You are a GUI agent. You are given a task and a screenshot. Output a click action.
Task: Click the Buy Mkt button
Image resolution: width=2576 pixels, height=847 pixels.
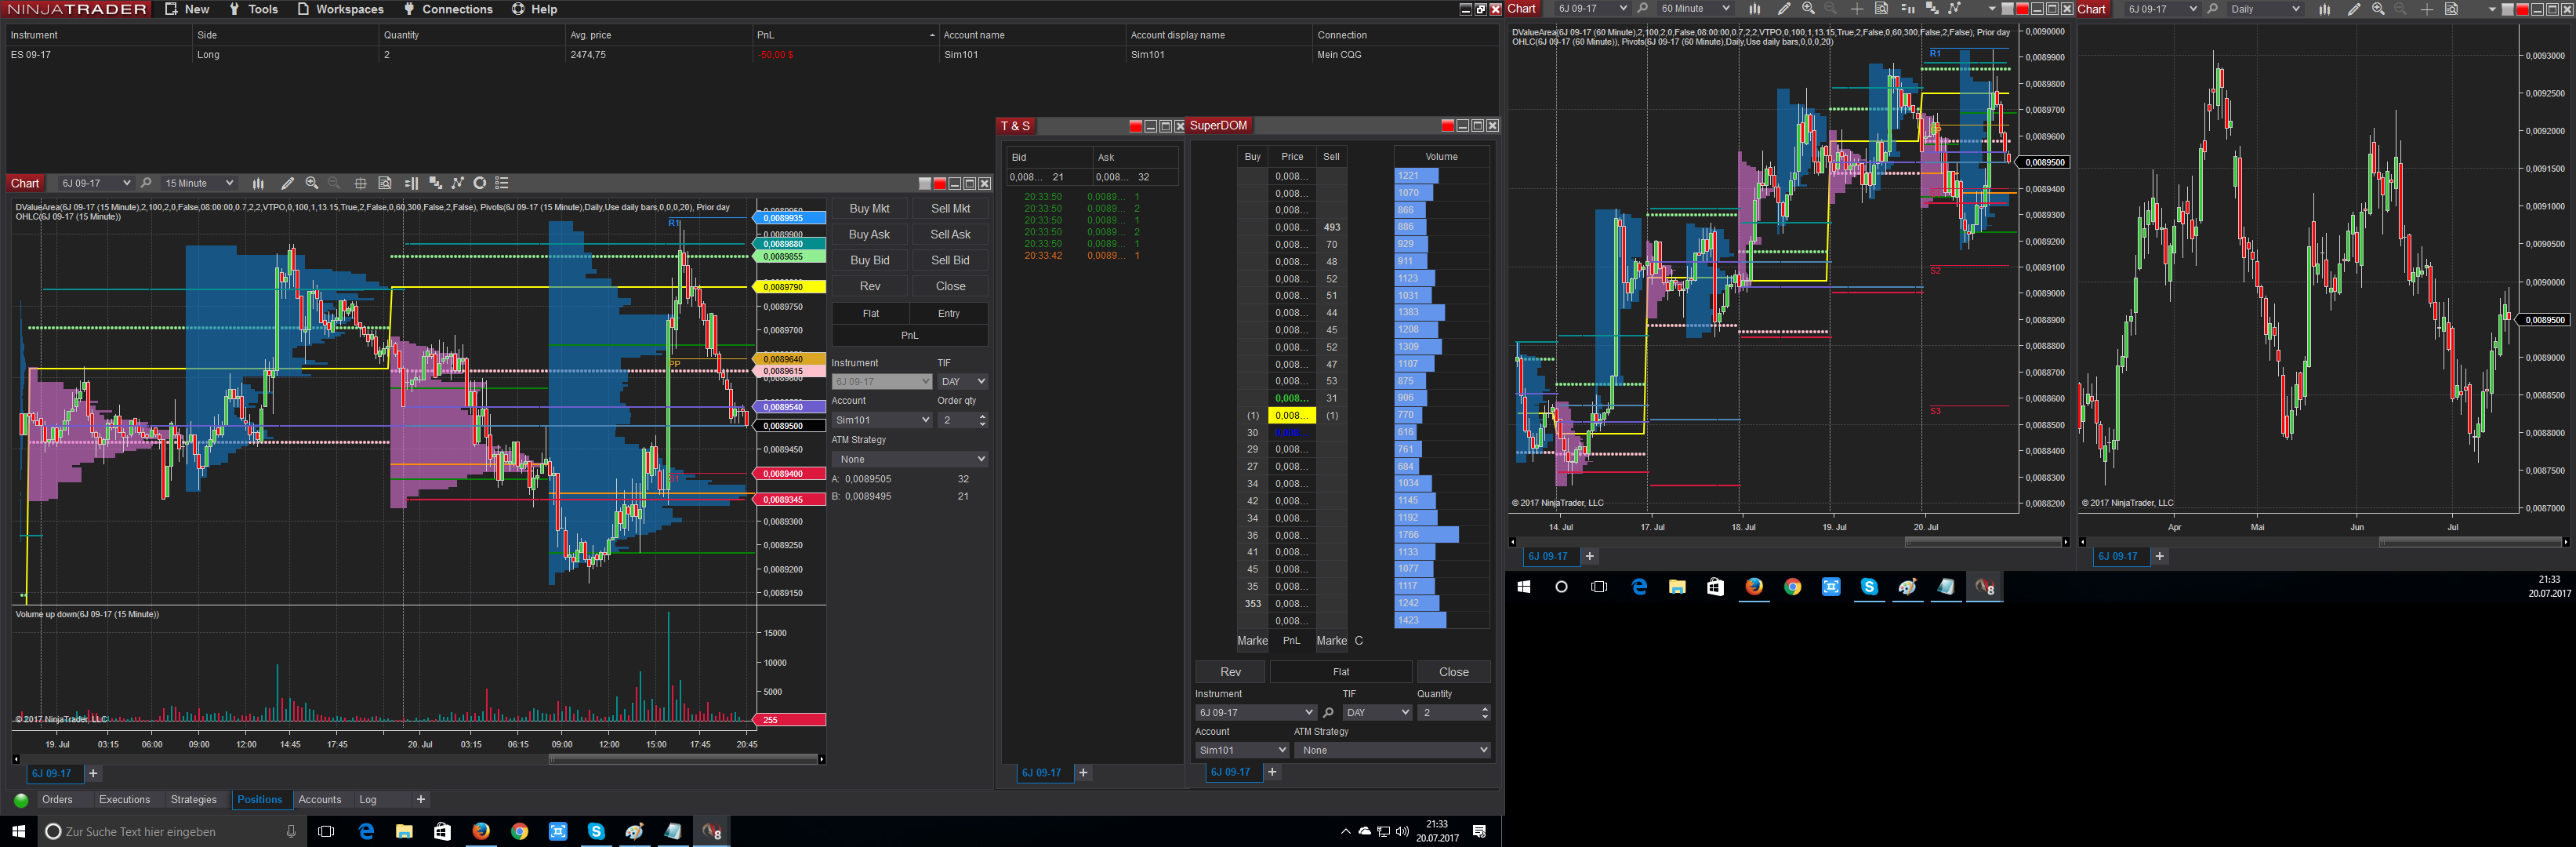[869, 208]
